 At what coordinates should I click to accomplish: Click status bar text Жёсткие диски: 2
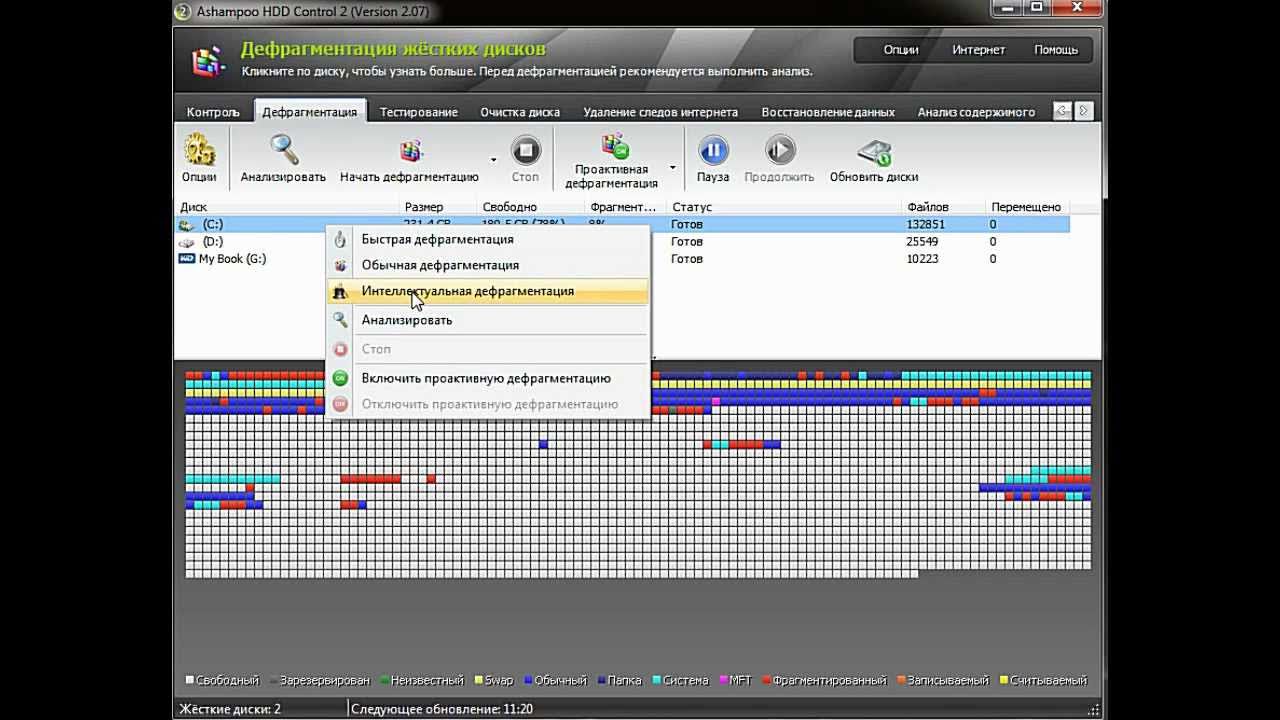click(x=230, y=709)
